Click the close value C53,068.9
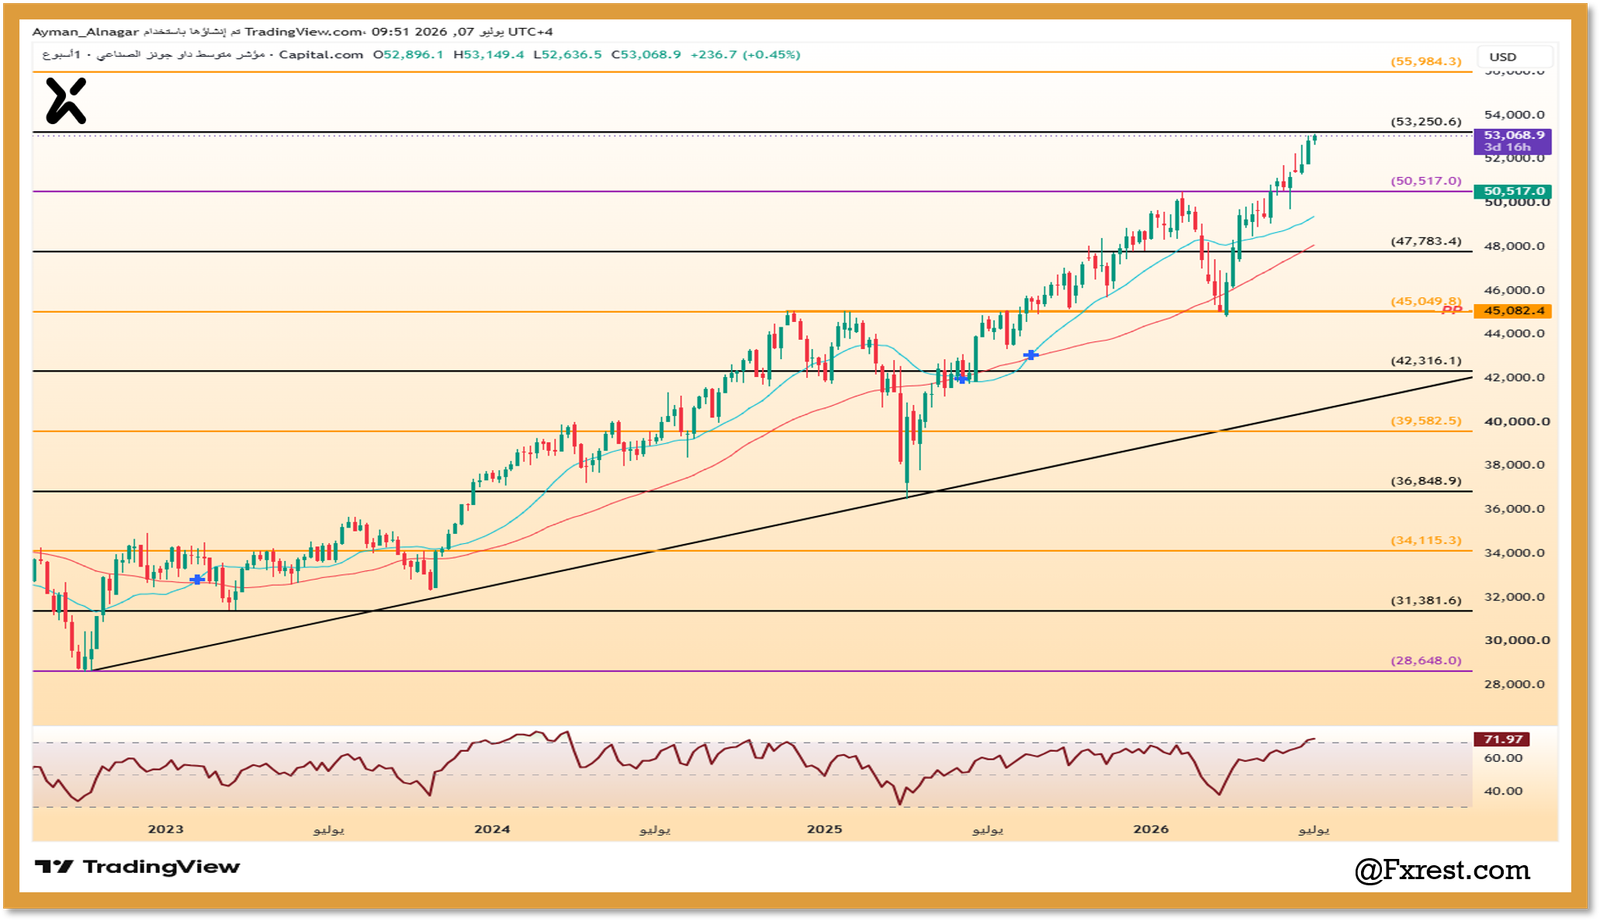Screen dimensions: 1600x921 (x=646, y=55)
